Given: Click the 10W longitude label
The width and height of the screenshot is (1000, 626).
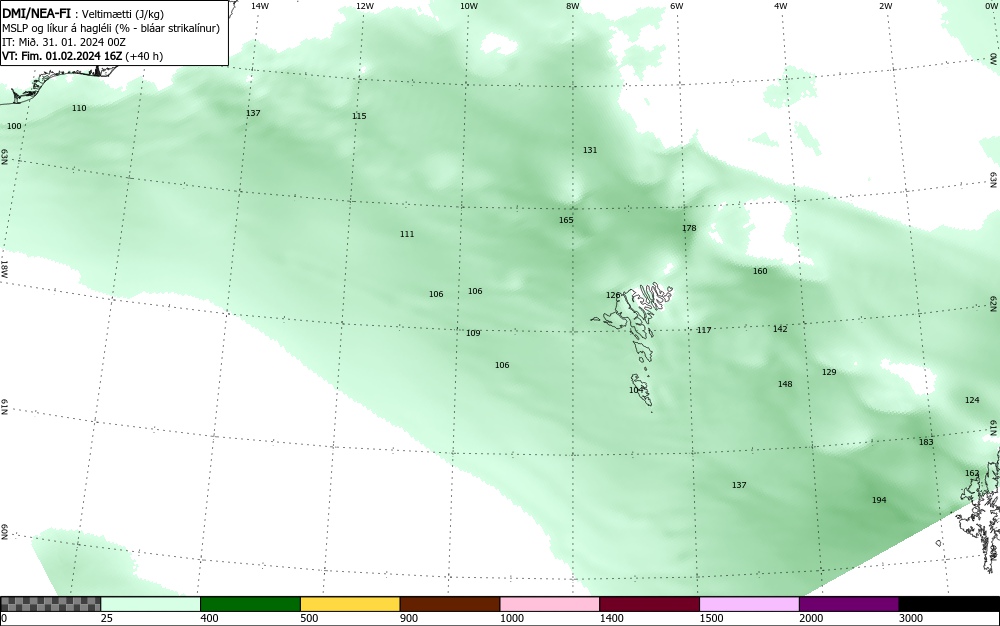Looking at the screenshot, I should [469, 6].
